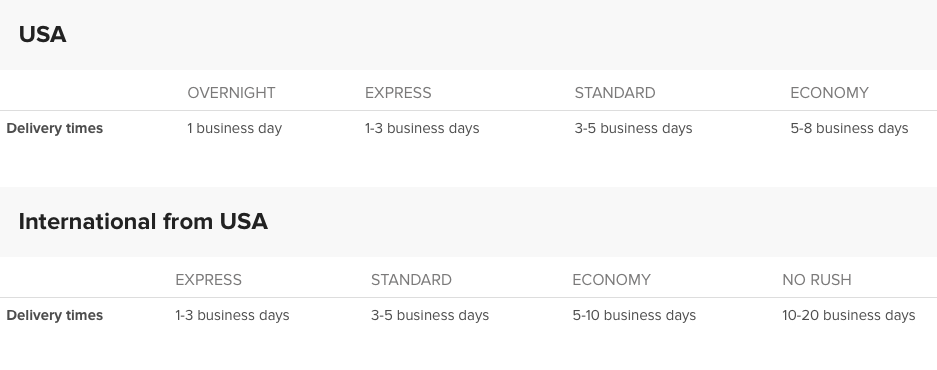The width and height of the screenshot is (937, 370).
Task: Click the International from USA heading
Action: coord(143,222)
